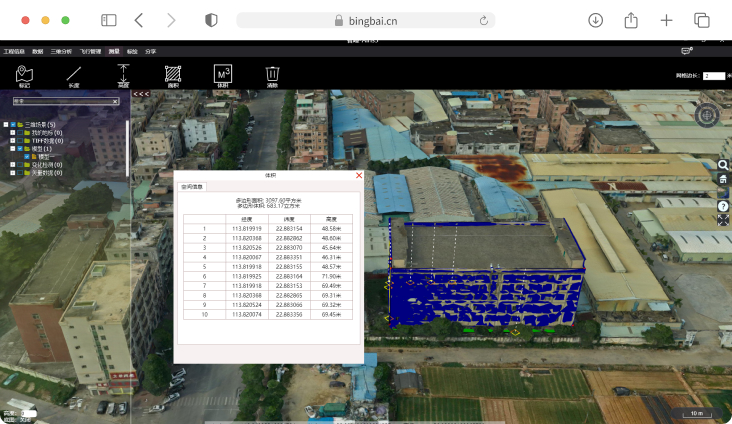Viewport: 732px width, 424px height.
Task: Click the help question mark icon
Action: (723, 205)
